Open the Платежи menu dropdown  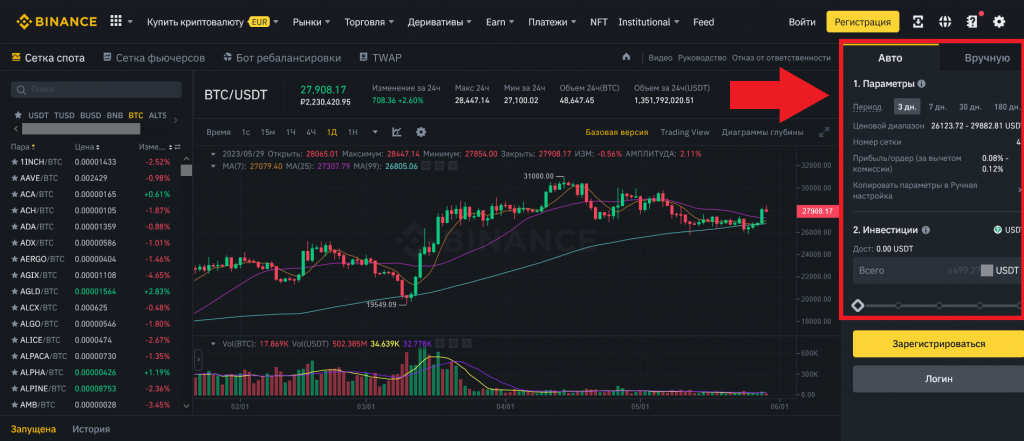tap(552, 22)
